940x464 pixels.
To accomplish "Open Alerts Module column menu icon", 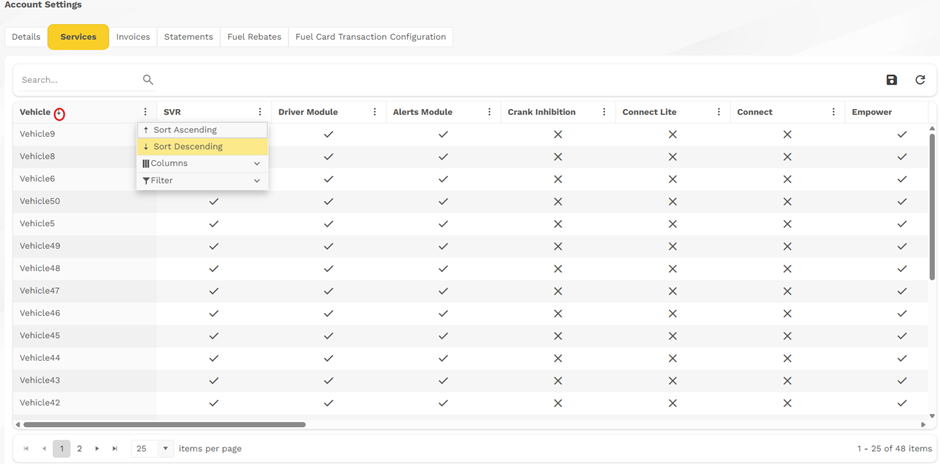I will coord(489,112).
